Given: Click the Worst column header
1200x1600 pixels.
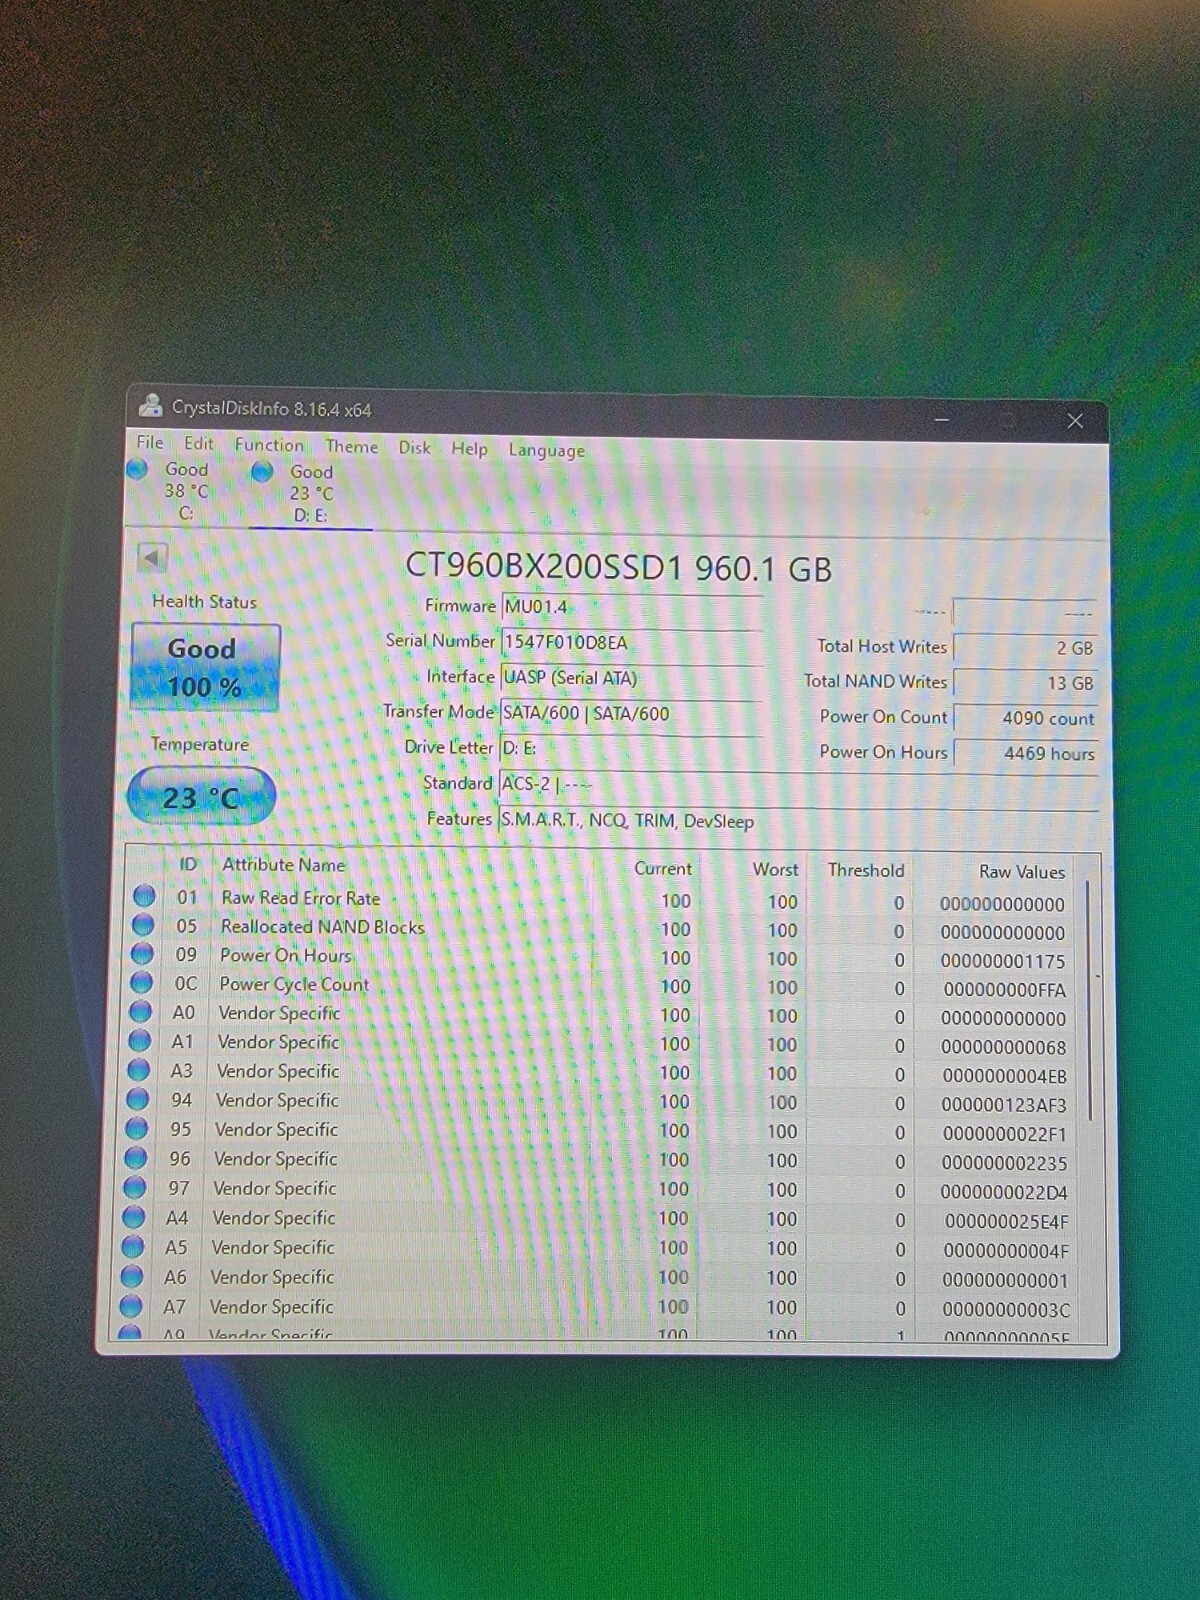Looking at the screenshot, I should pyautogui.click(x=775, y=869).
